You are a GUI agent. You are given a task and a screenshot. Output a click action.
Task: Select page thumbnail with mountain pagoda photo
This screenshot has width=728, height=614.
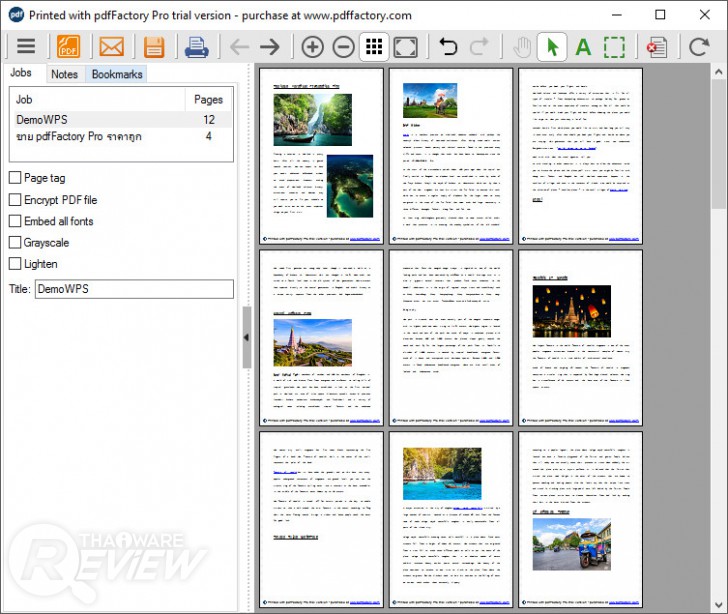pyautogui.click(x=321, y=338)
